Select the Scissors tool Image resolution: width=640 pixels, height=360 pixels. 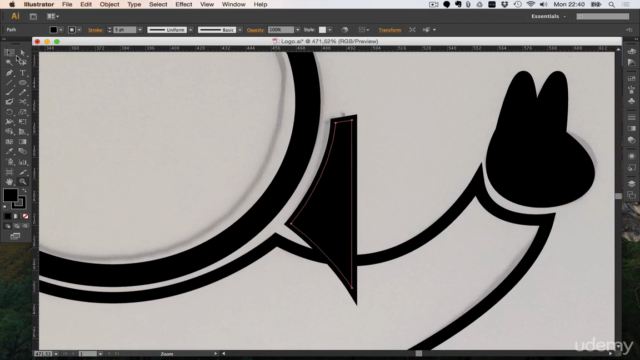(x=22, y=102)
